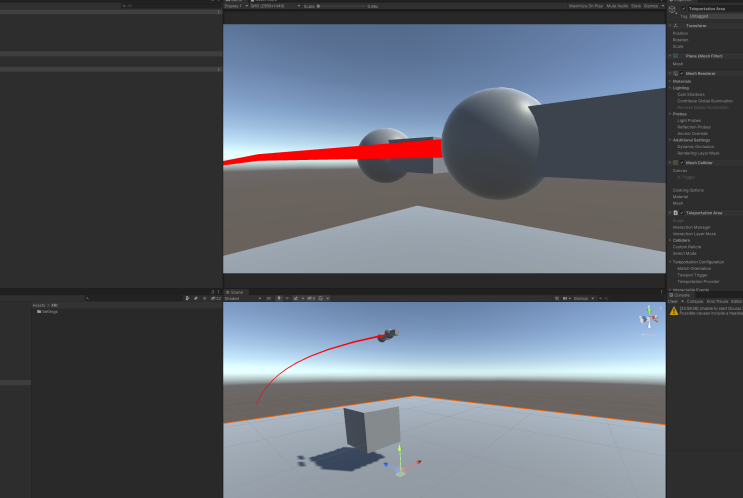Select the Cast Shadows property label
This screenshot has height=498, width=743.
pyautogui.click(x=690, y=94)
